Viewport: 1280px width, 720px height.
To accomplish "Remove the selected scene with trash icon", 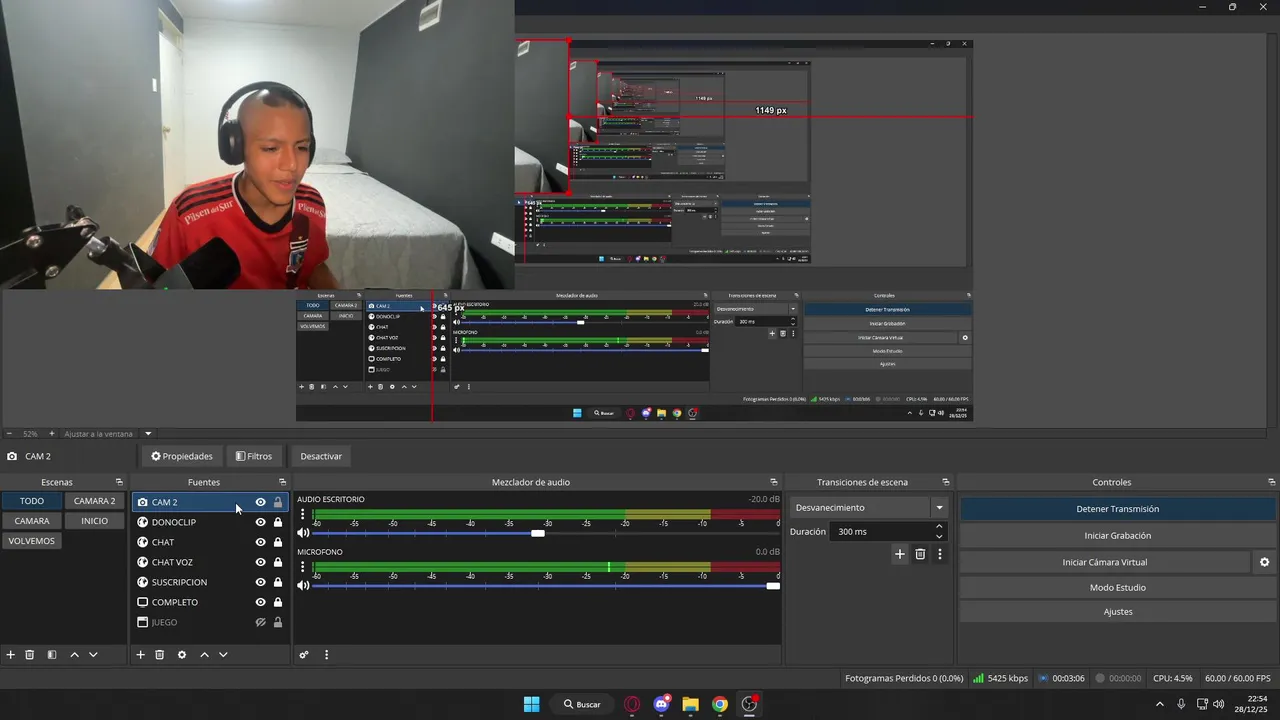I will coord(30,655).
